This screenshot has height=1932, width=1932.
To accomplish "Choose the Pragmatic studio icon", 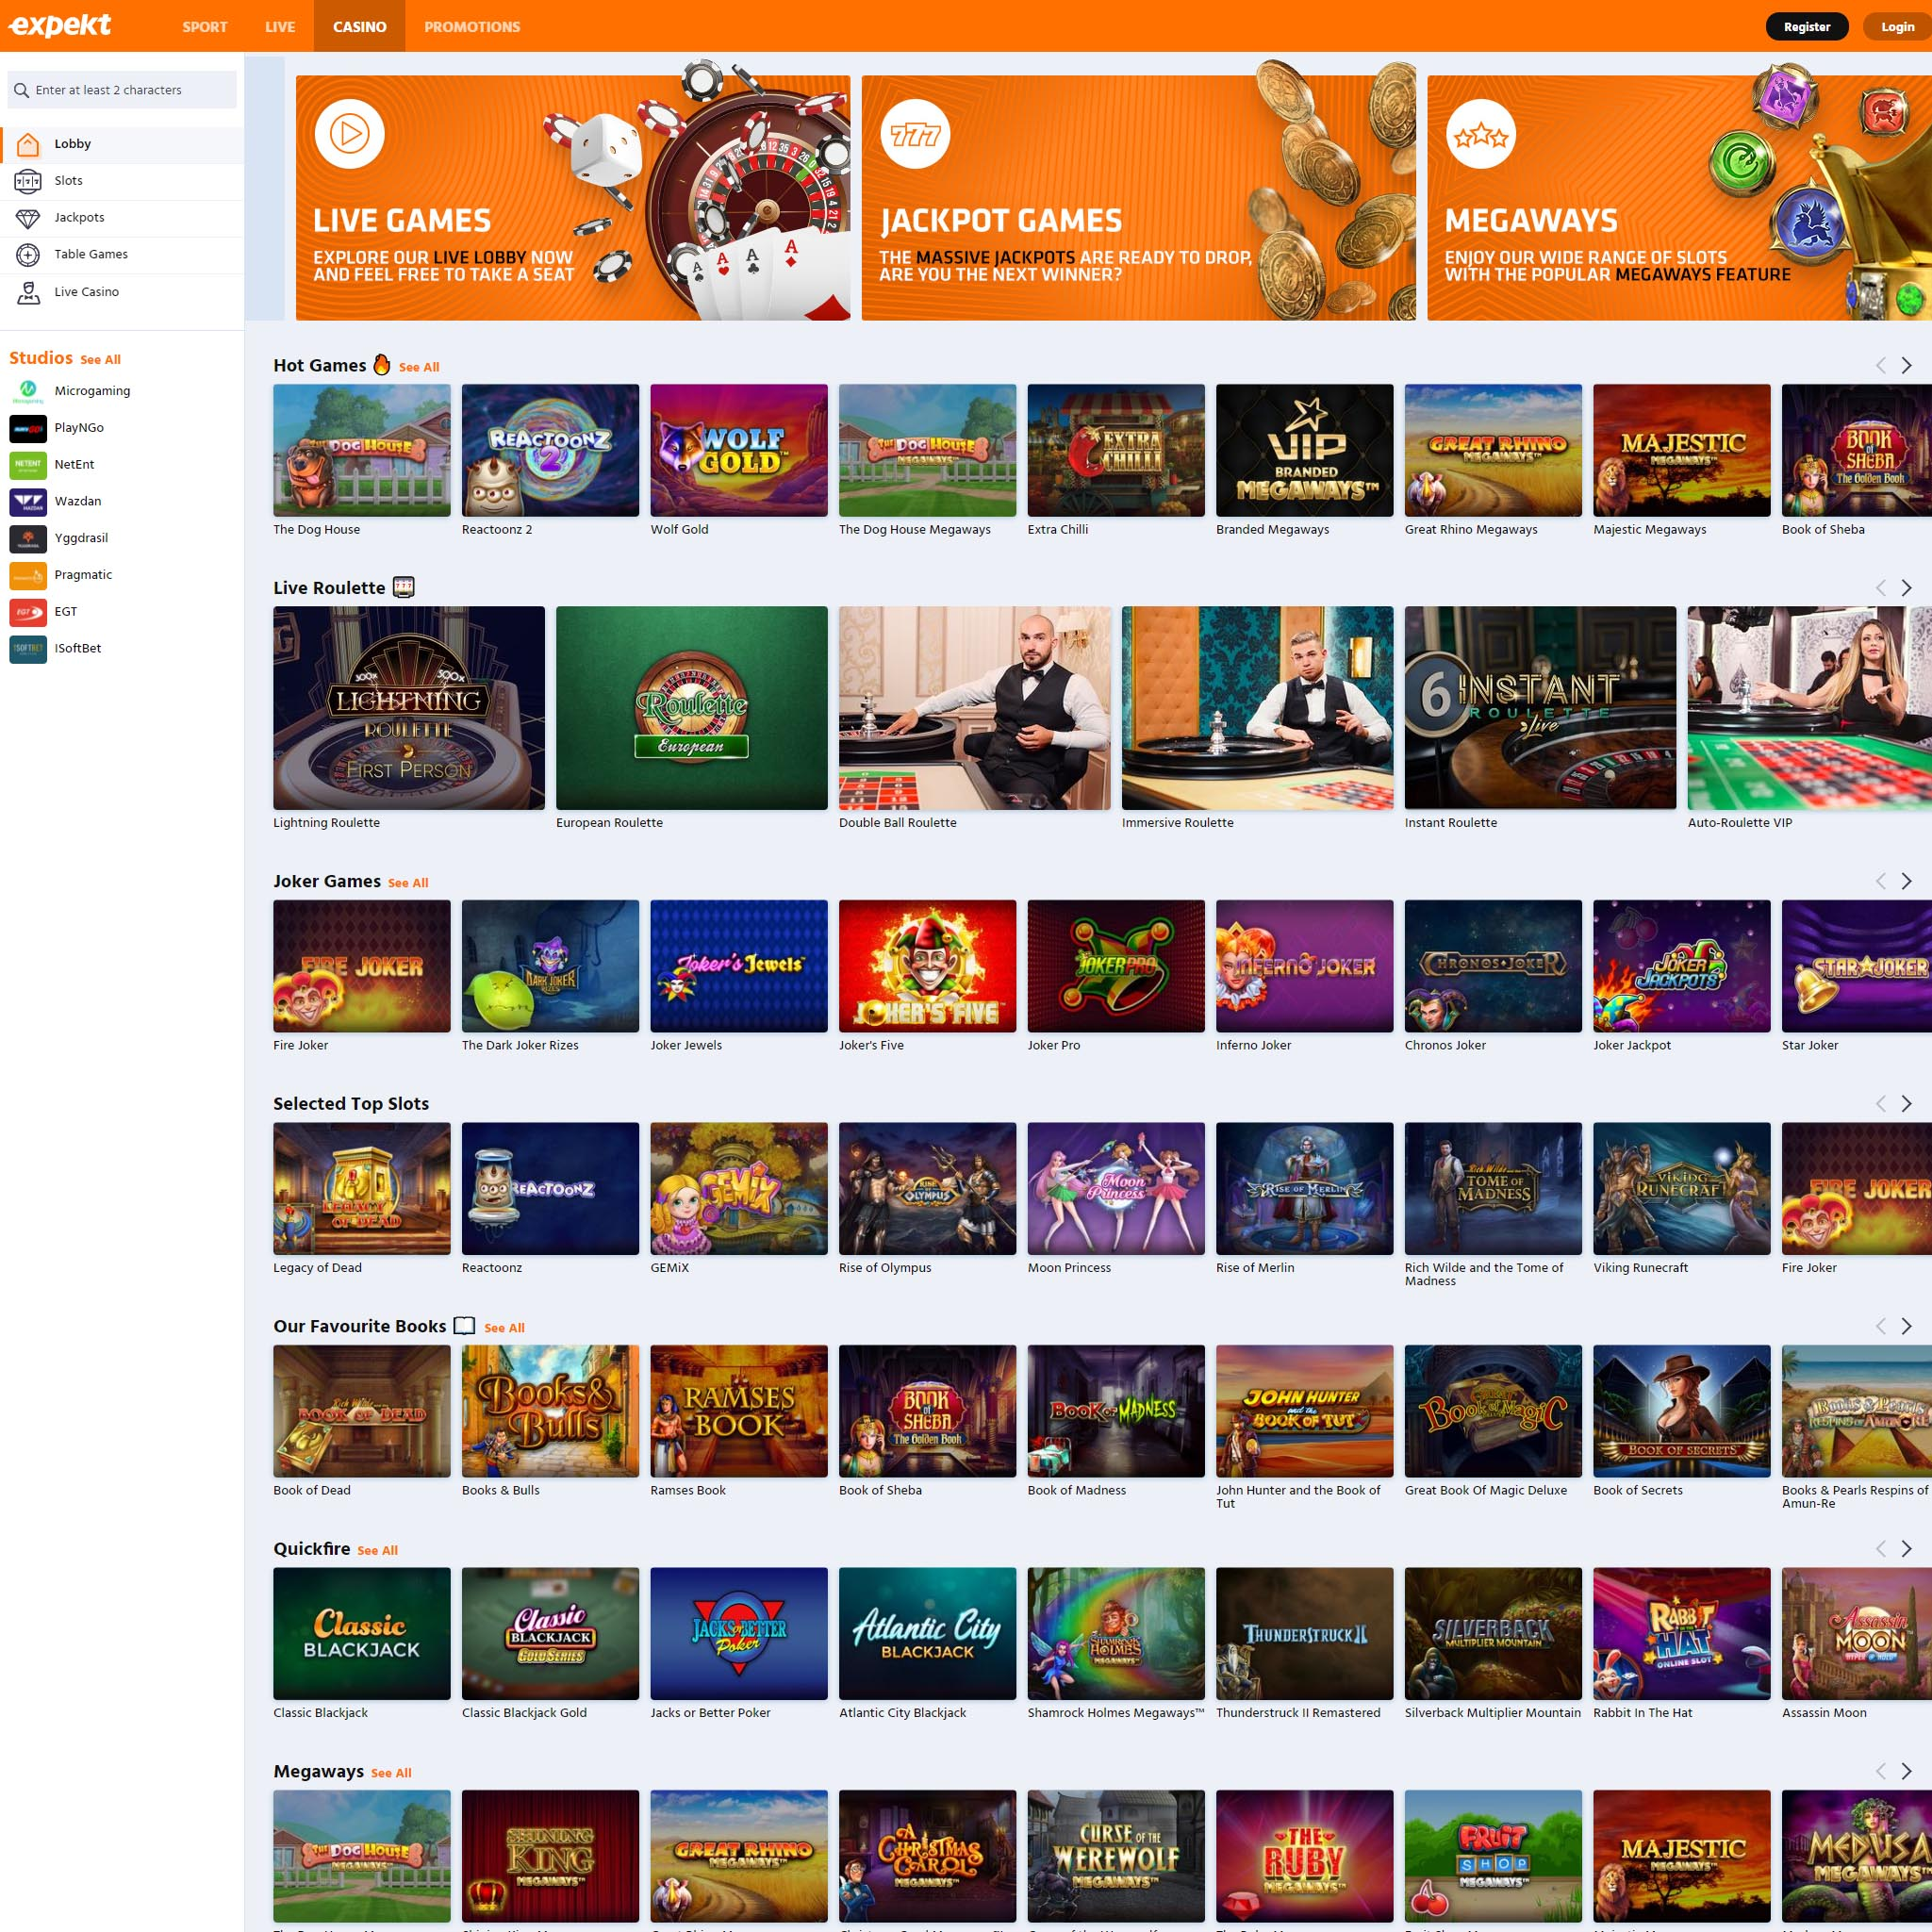I will coord(28,575).
